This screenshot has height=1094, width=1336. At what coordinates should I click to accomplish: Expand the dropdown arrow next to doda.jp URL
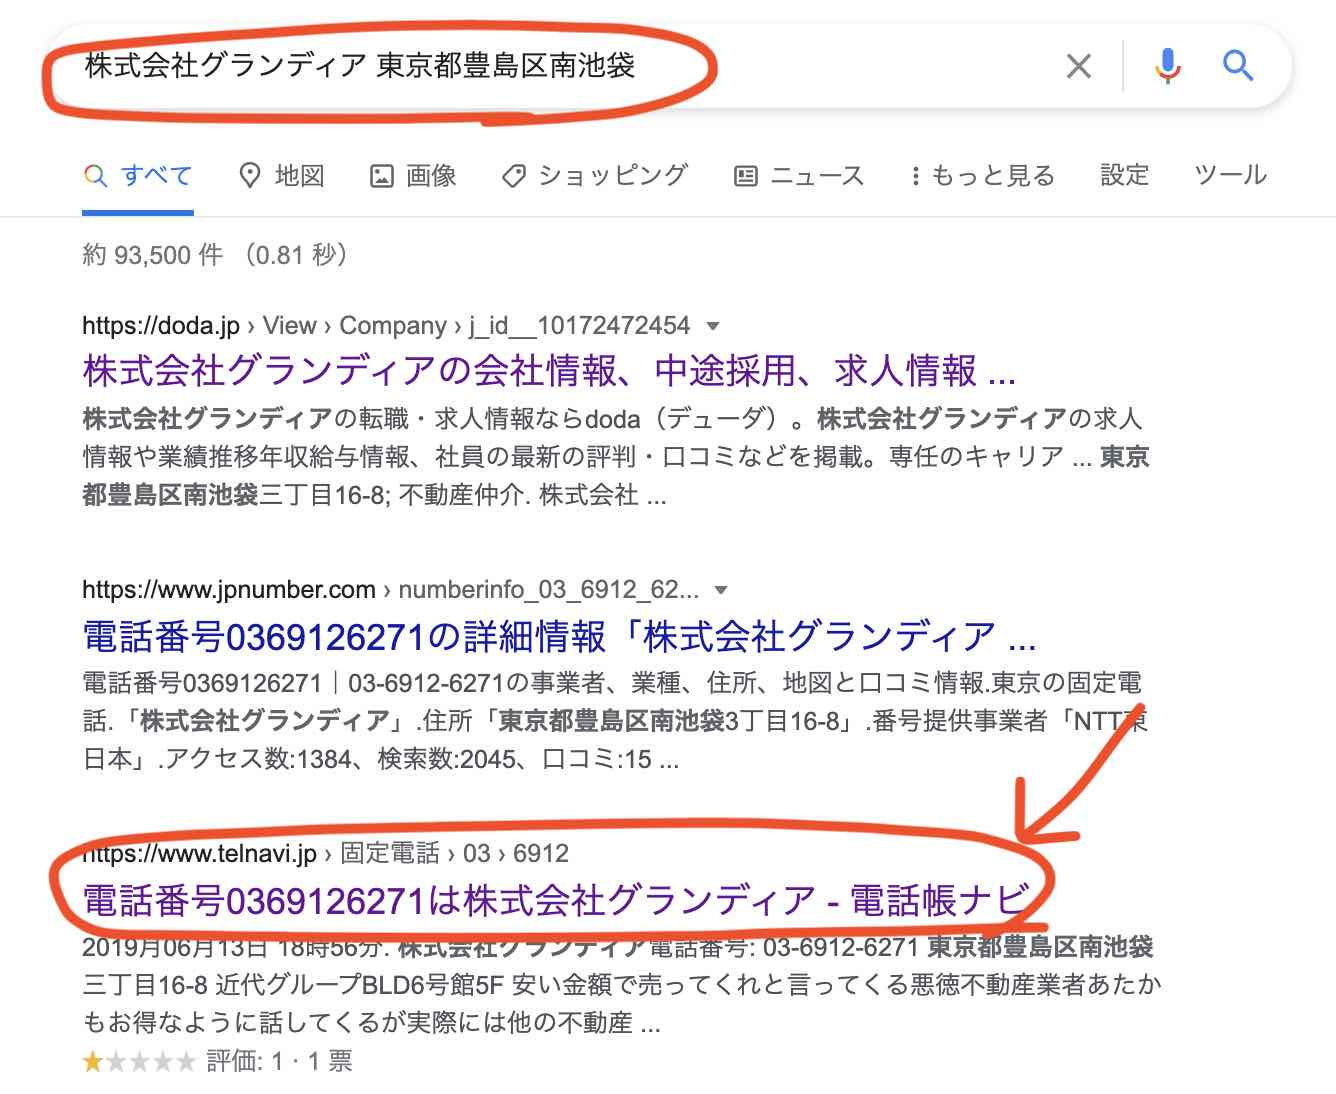[713, 326]
